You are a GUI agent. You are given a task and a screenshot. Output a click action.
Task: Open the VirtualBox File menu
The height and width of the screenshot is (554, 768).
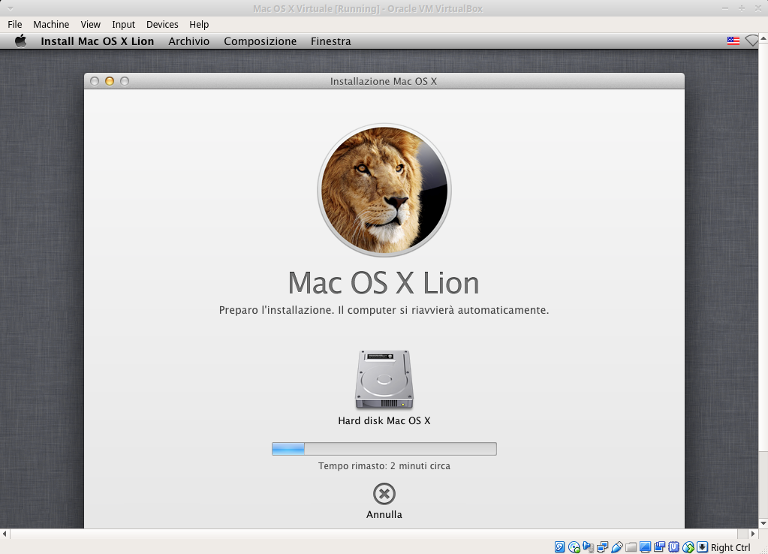(15, 24)
